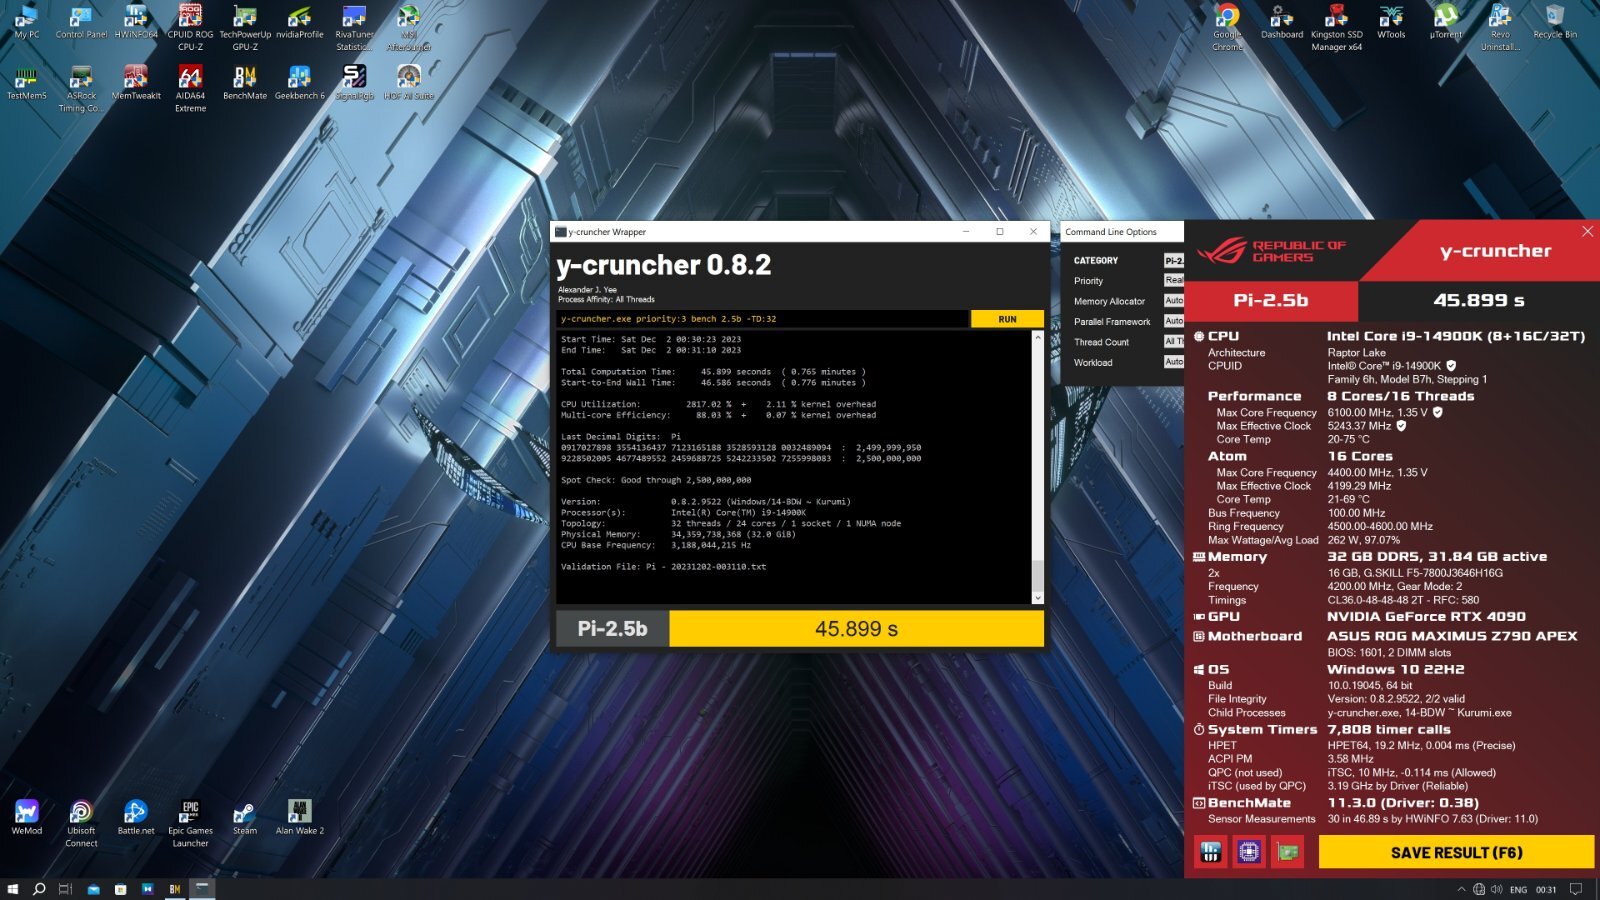Click green GPU card icon in BenchMate footer
Viewport: 1600px width, 900px height.
(x=1288, y=853)
